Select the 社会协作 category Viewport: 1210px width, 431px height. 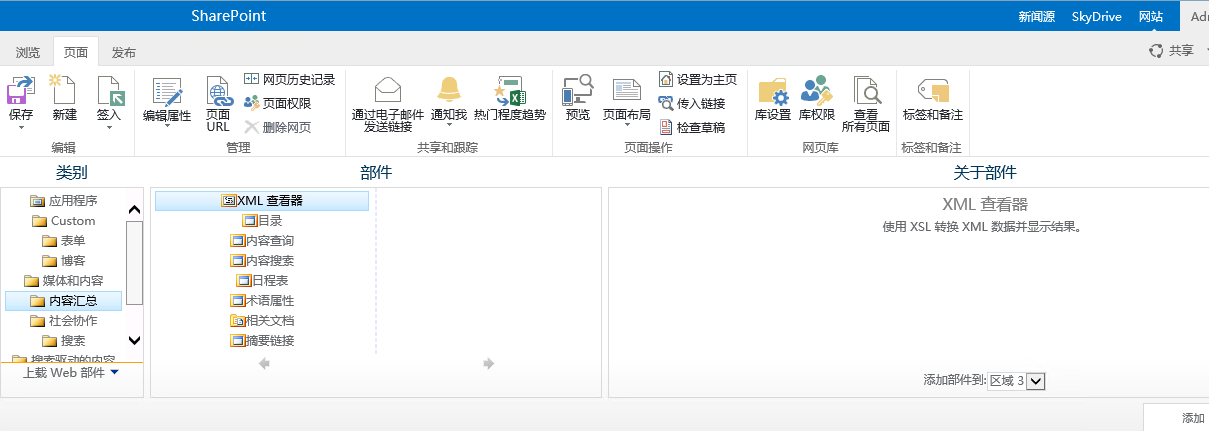coord(64,321)
